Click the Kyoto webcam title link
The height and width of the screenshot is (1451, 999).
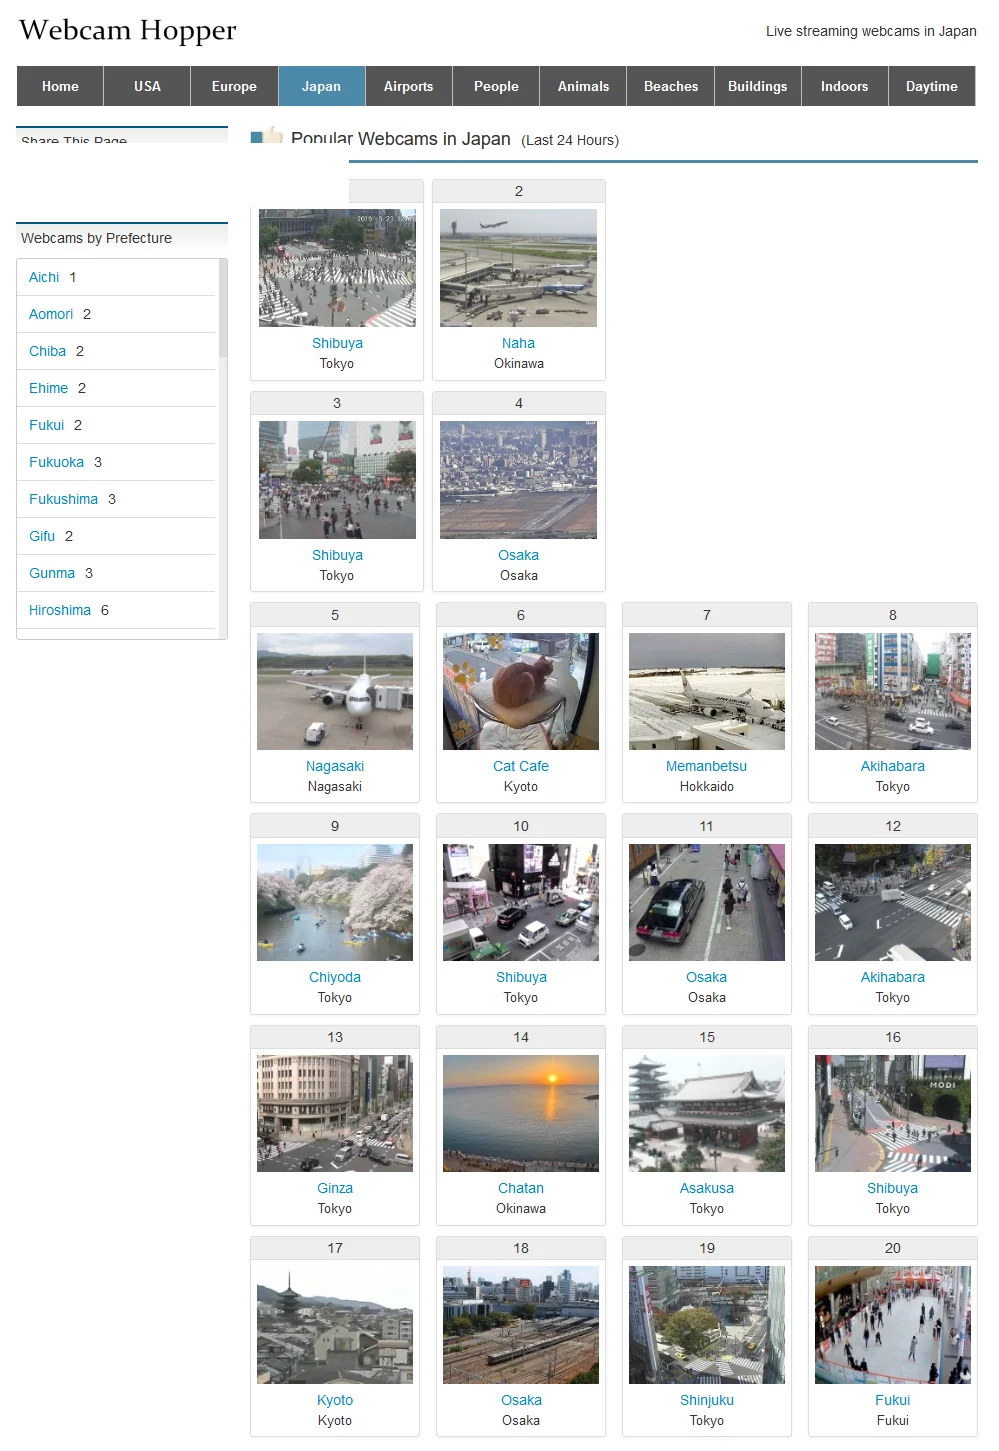point(335,1400)
